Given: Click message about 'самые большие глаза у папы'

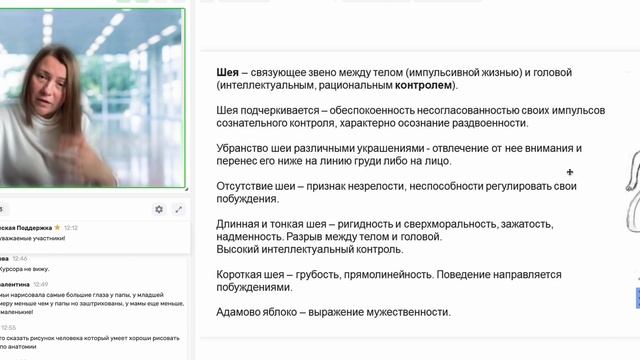Looking at the screenshot, I should (x=92, y=303).
